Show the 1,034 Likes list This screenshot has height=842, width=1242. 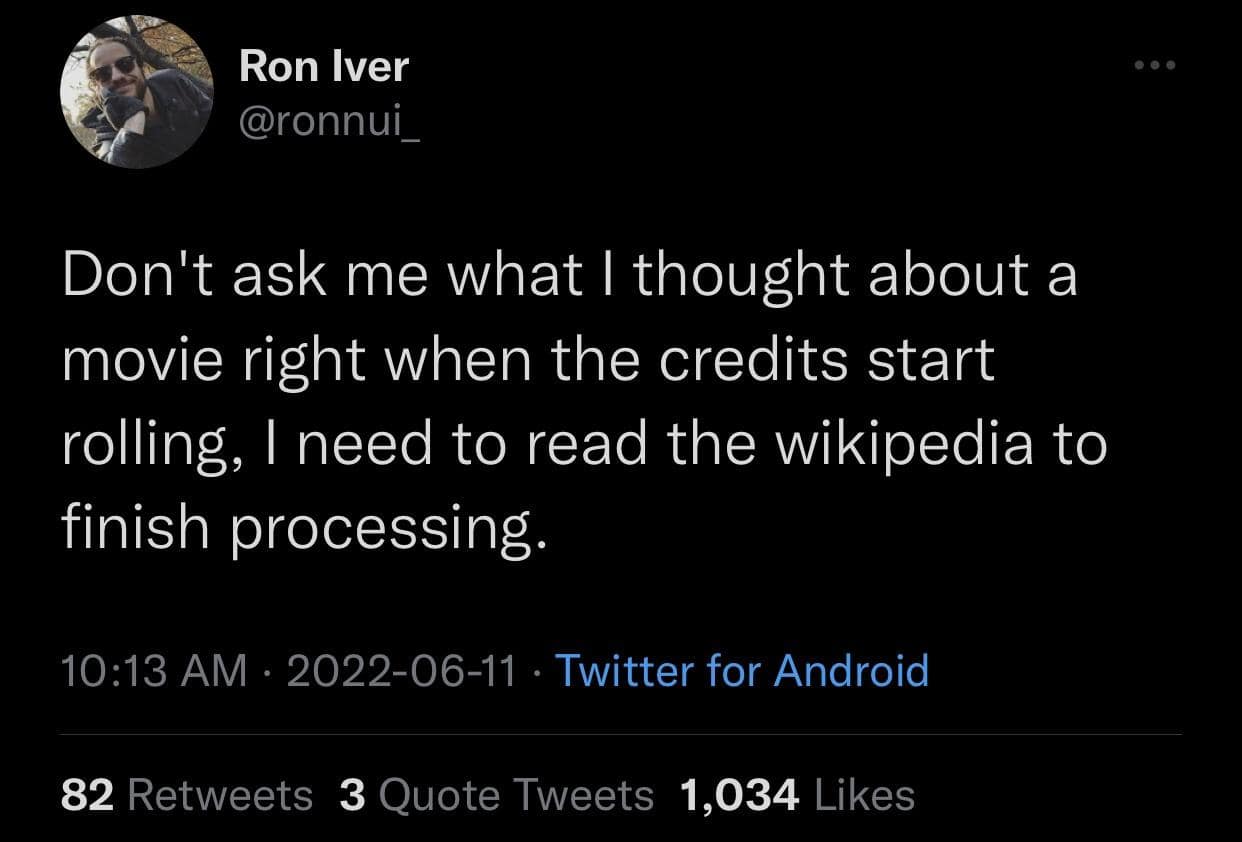click(x=796, y=796)
